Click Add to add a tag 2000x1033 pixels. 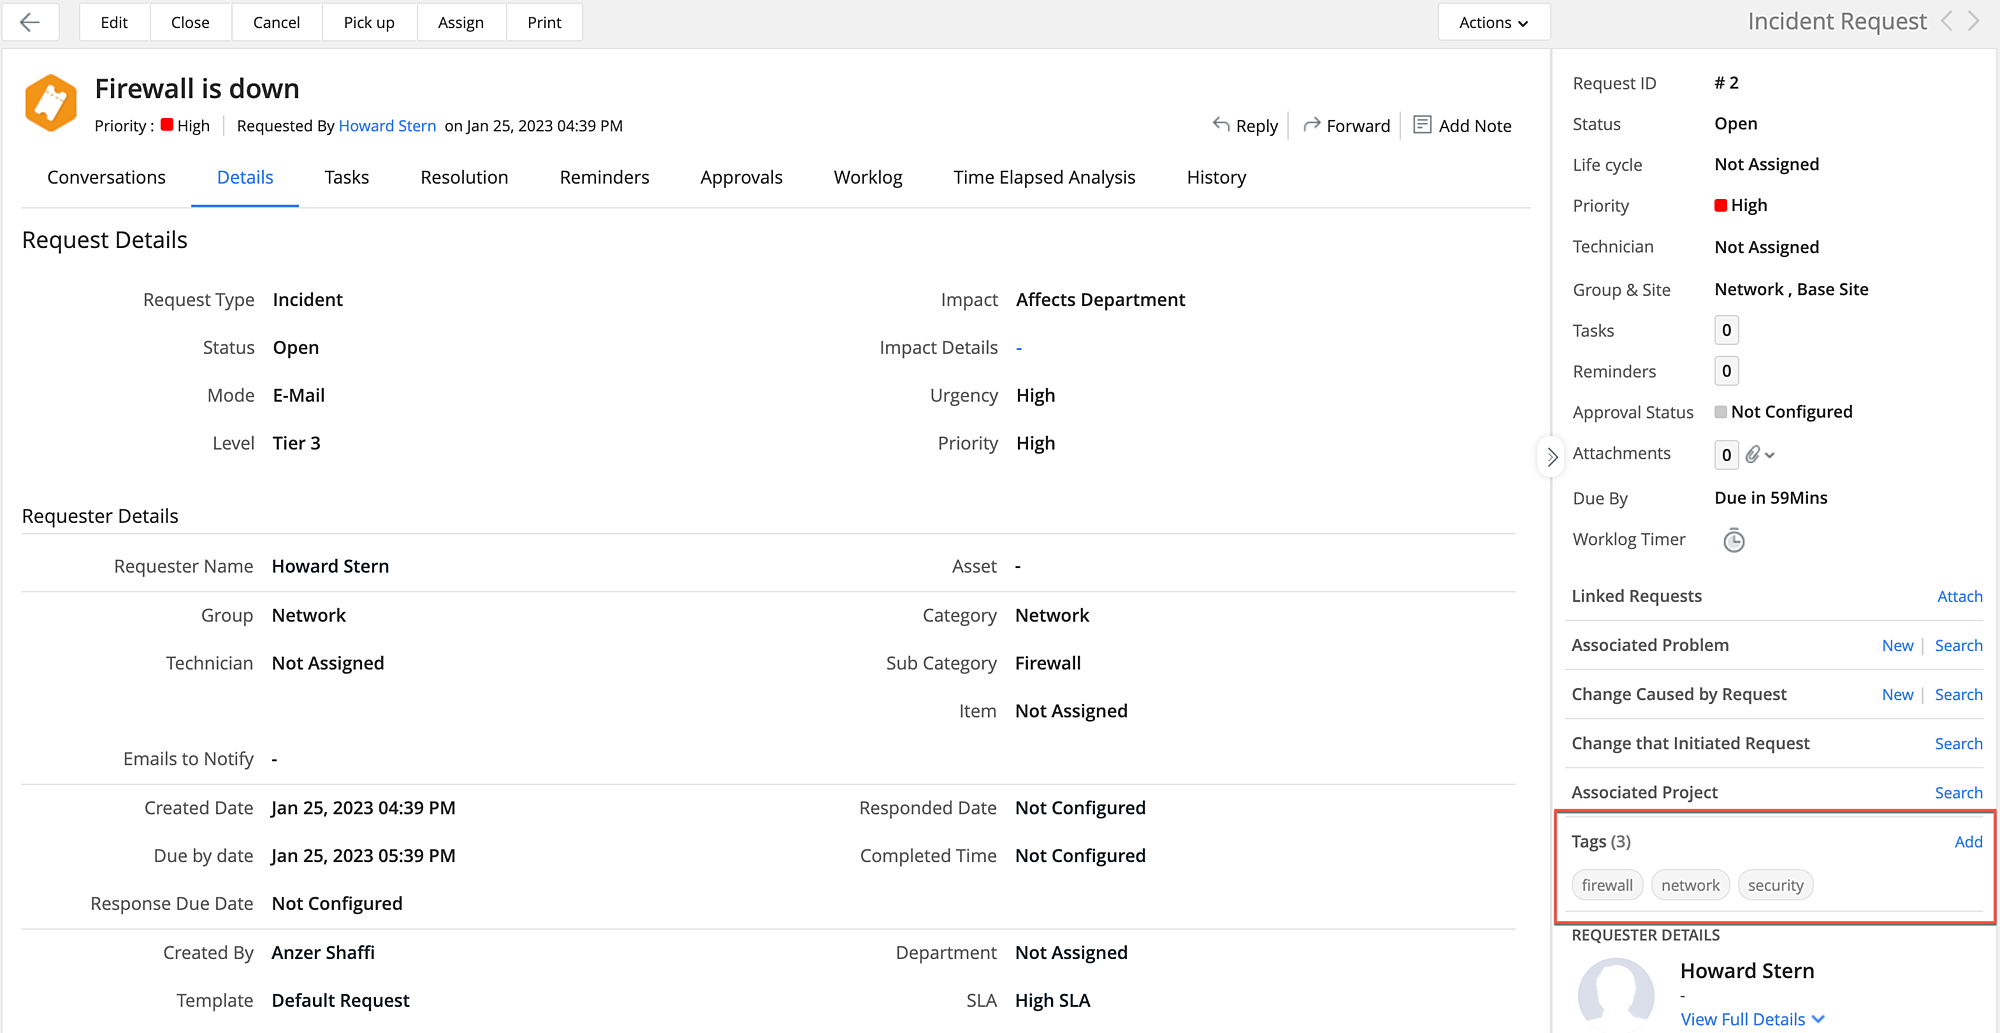tap(1969, 841)
